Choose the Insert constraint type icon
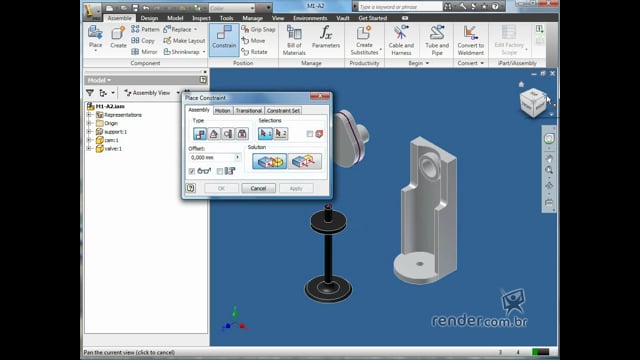Viewport: 640px width, 360px height. [242, 133]
